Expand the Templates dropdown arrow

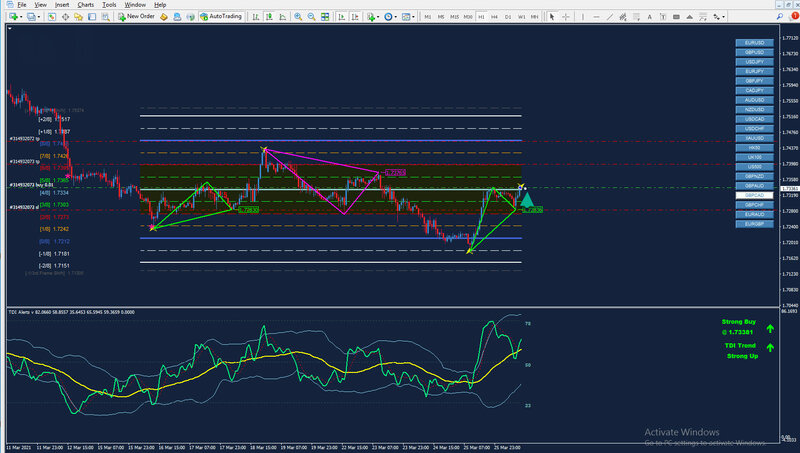413,17
